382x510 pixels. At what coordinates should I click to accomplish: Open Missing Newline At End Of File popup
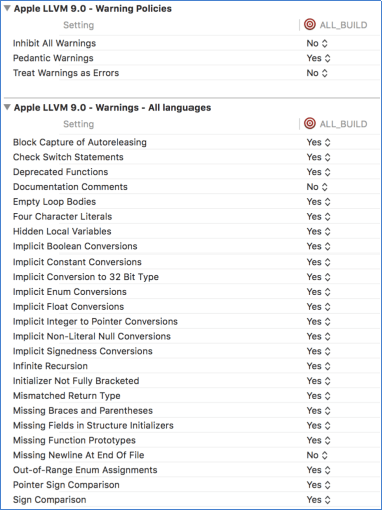click(x=317, y=455)
